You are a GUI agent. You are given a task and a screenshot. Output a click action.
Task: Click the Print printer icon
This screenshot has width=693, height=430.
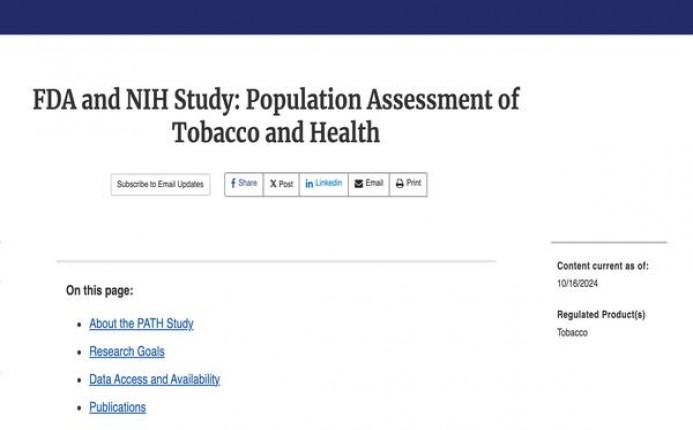[400, 184]
